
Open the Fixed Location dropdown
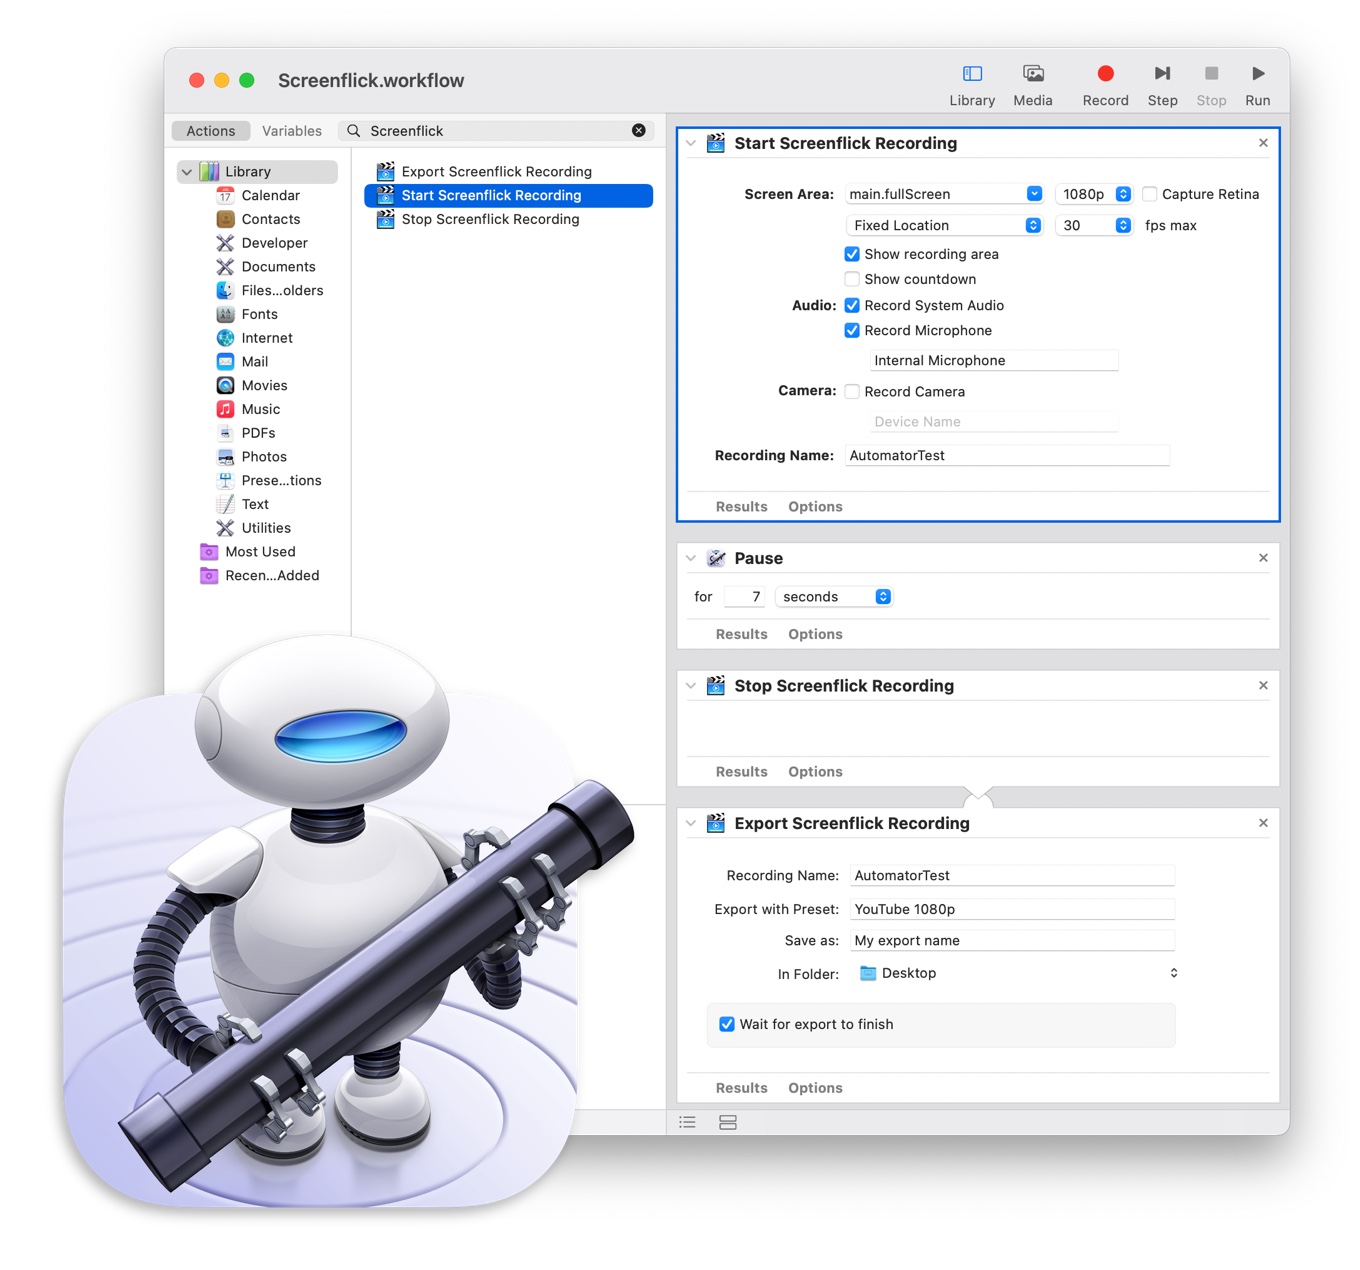(x=945, y=225)
